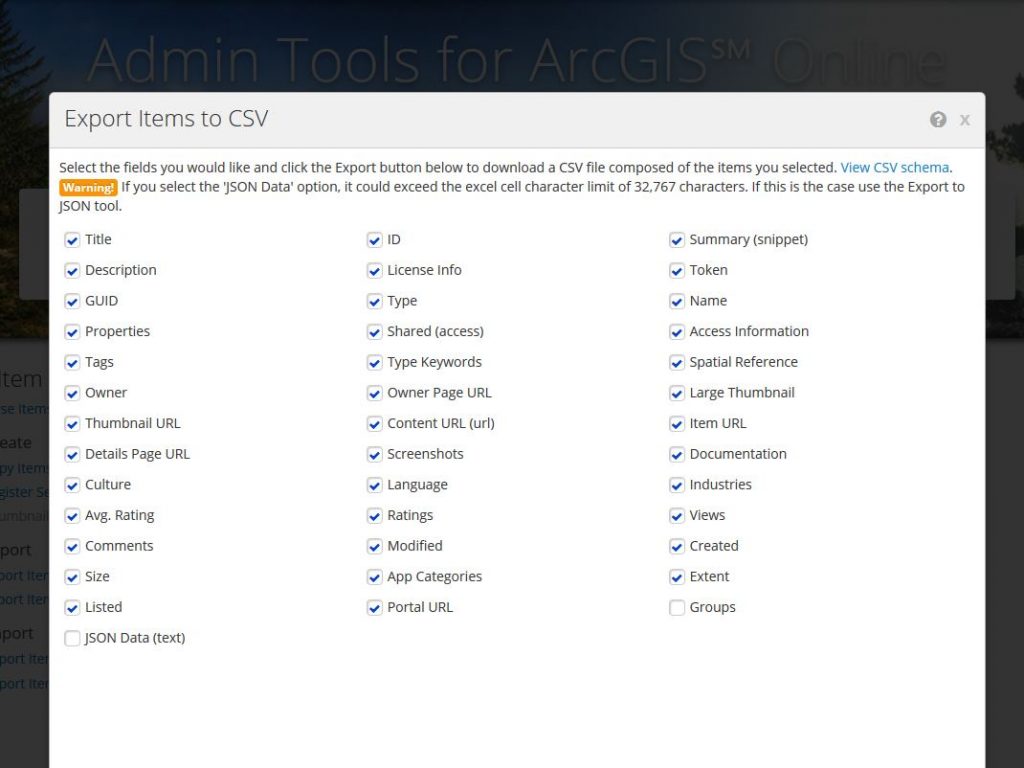The width and height of the screenshot is (1024, 768).
Task: Uncheck the Portal URL checkbox
Action: pyautogui.click(x=375, y=608)
